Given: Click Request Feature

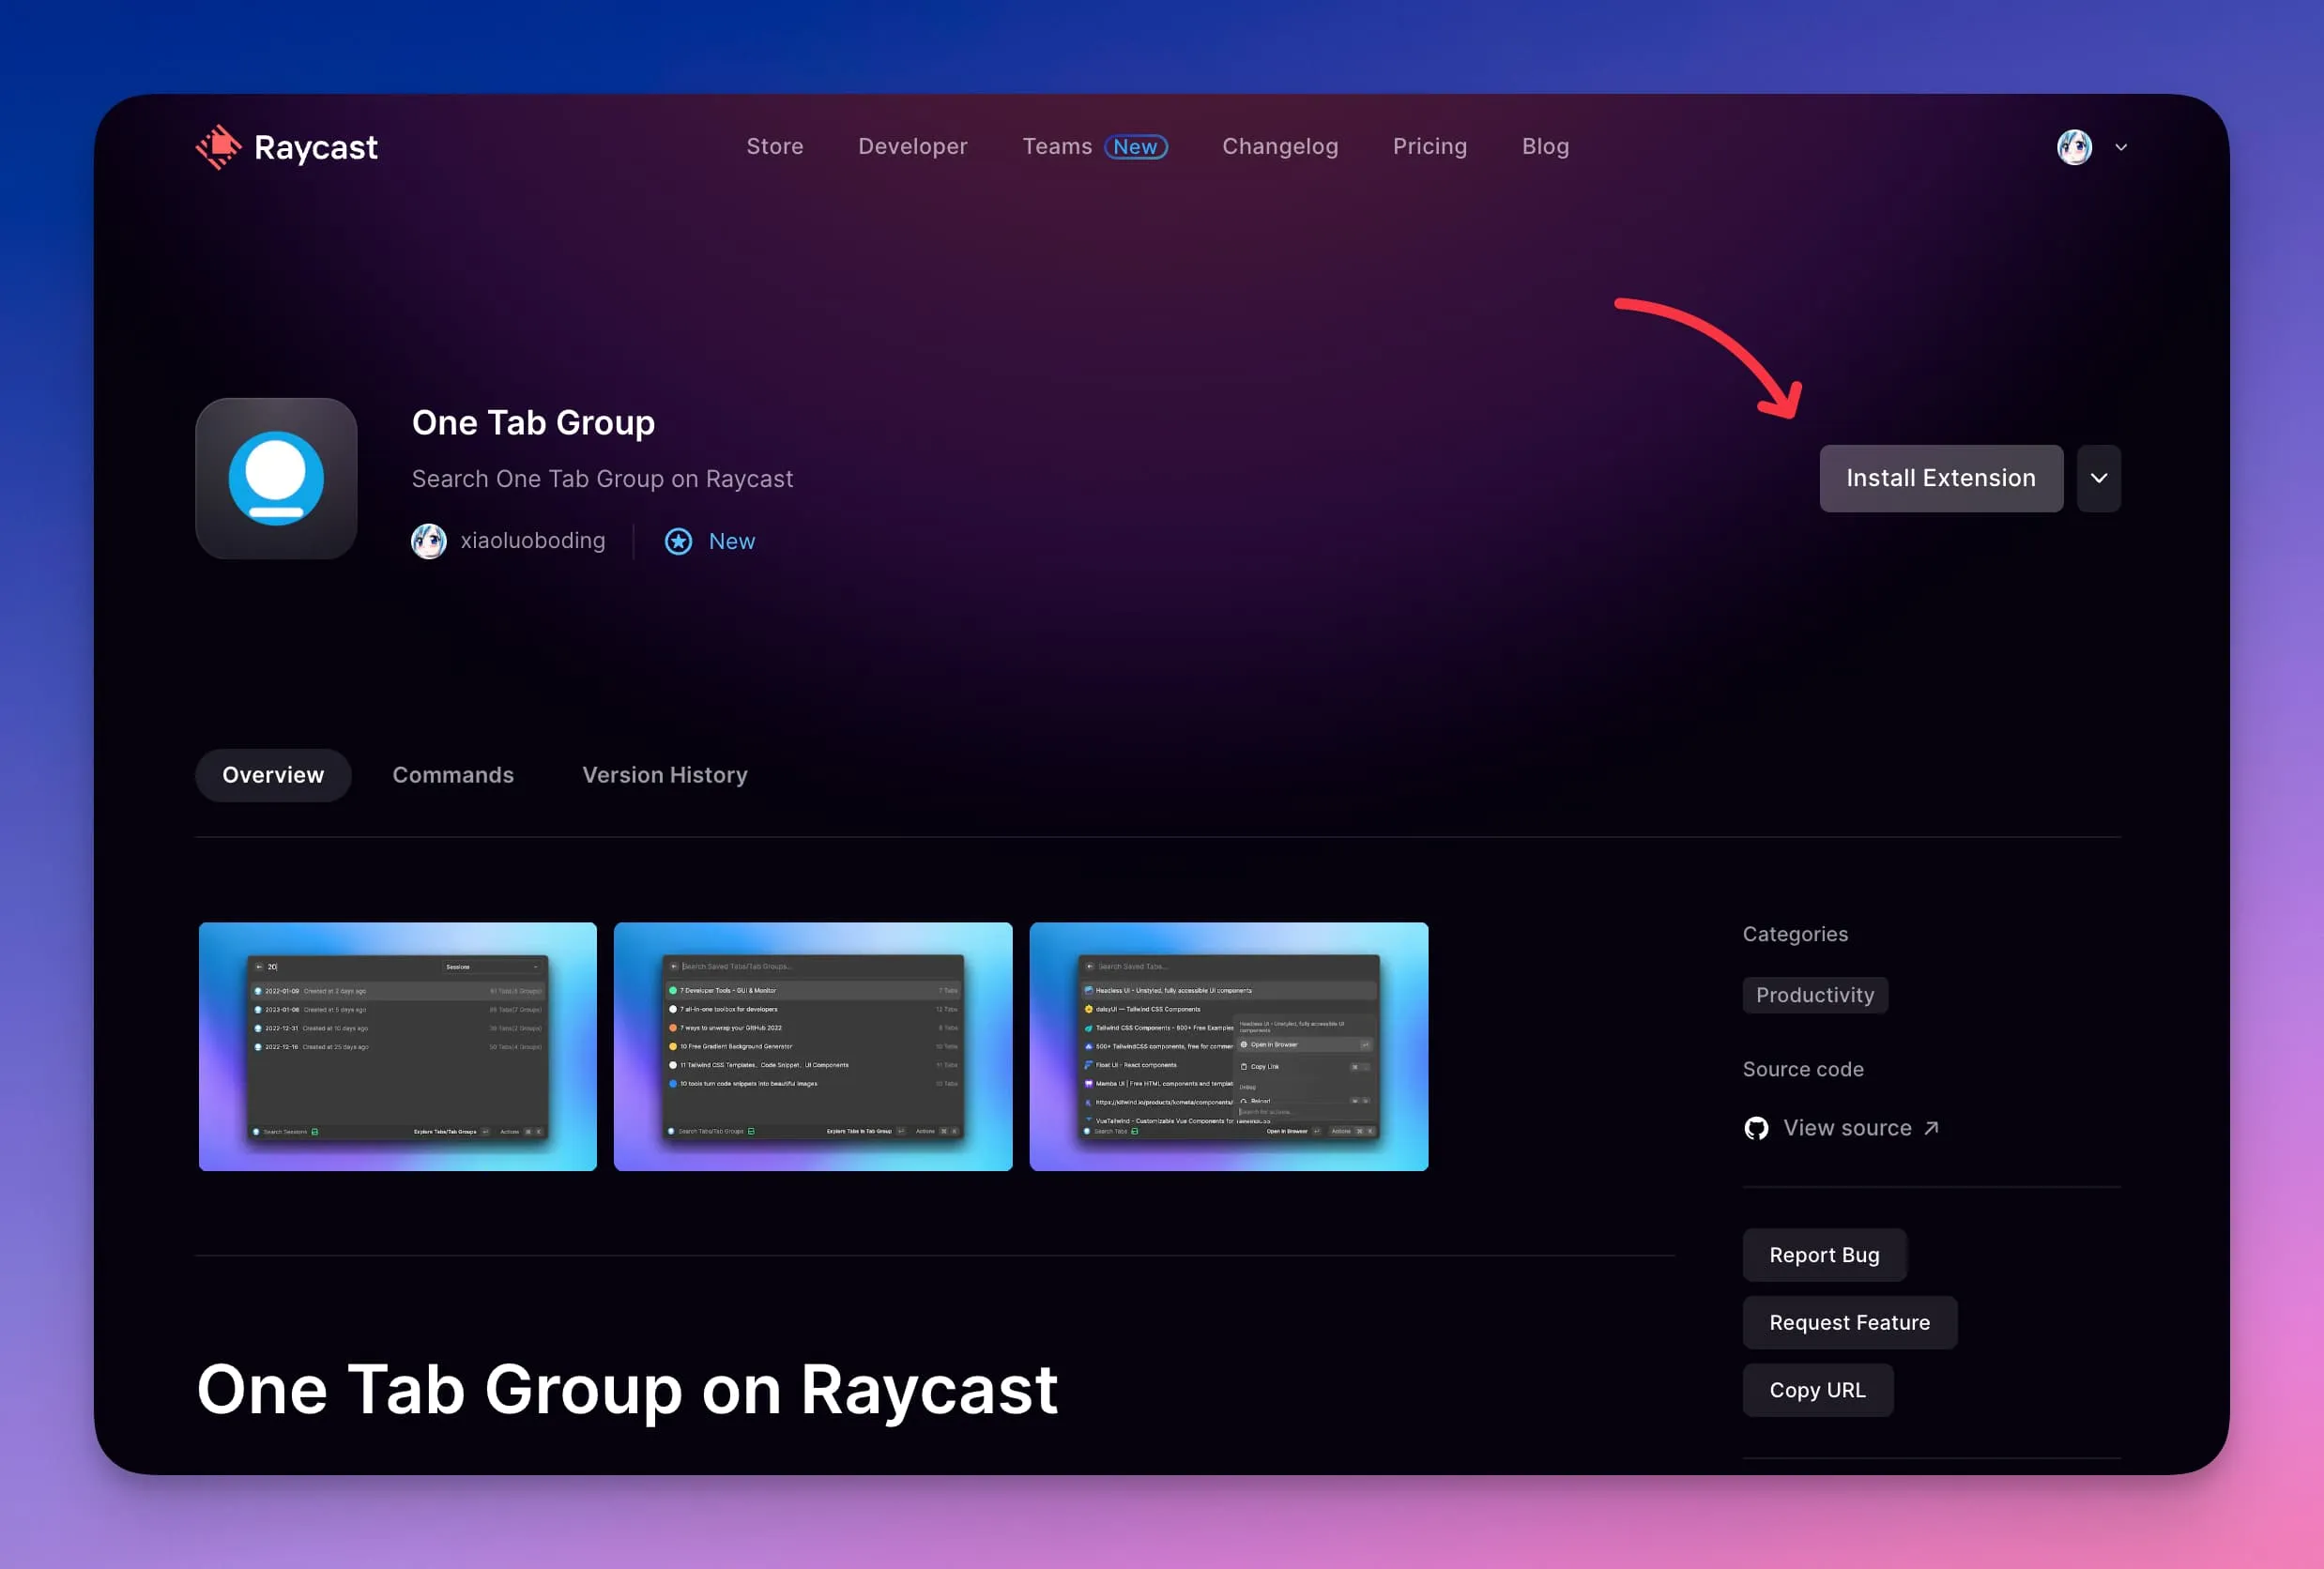Looking at the screenshot, I should (1850, 1322).
